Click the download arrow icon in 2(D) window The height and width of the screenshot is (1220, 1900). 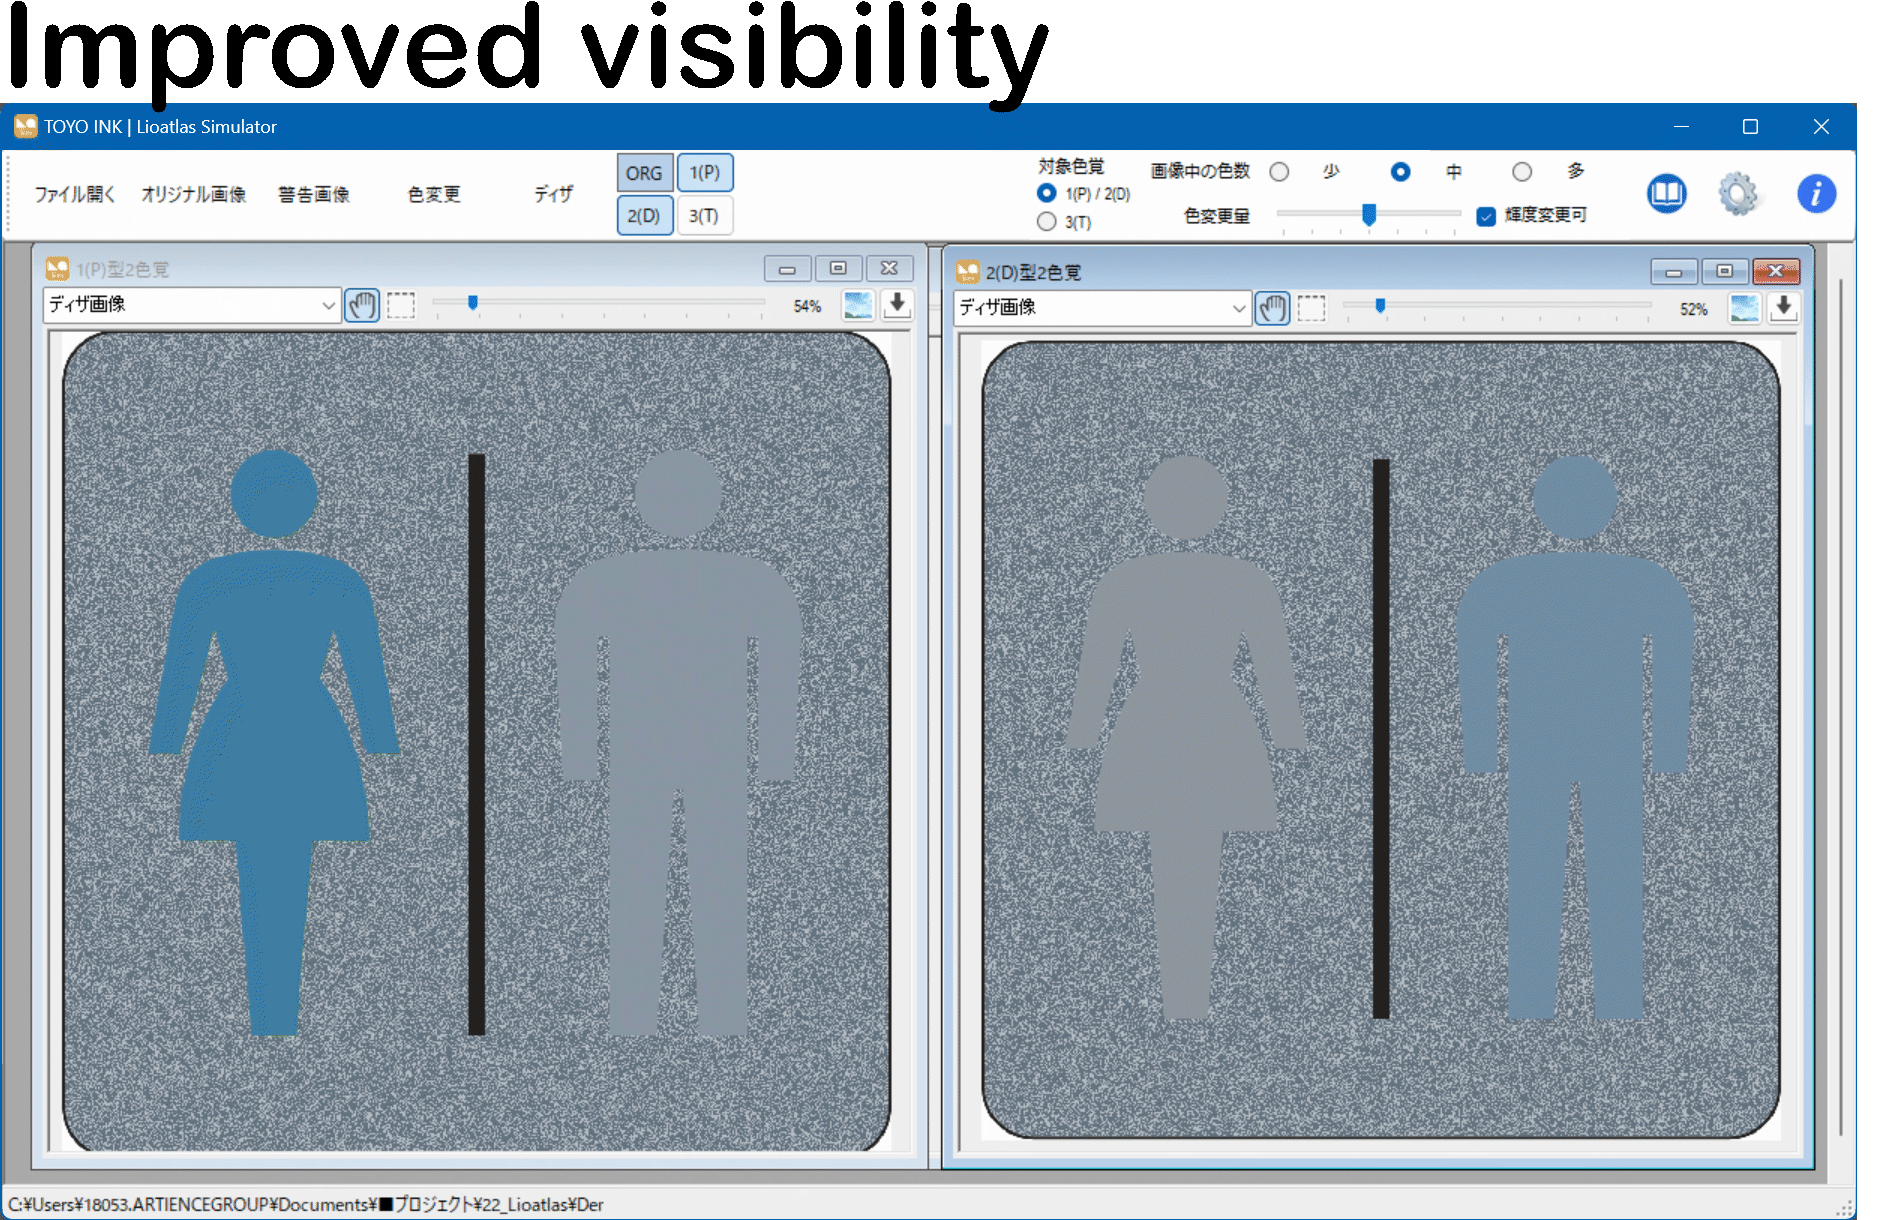(x=1783, y=308)
